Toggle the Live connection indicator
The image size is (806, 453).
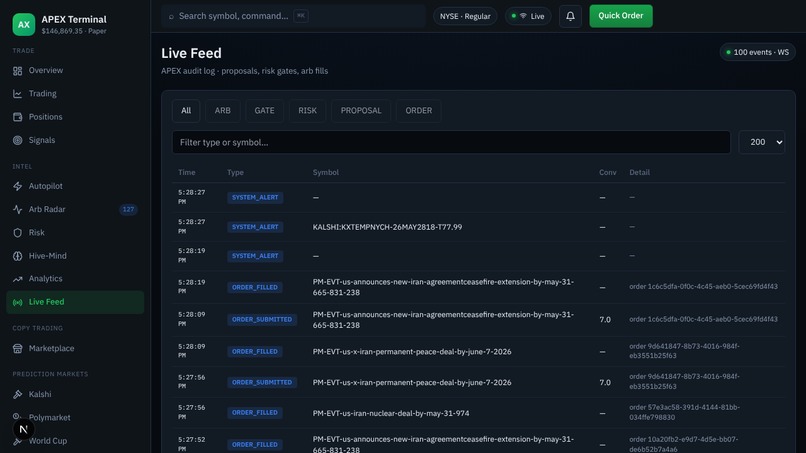pos(528,16)
